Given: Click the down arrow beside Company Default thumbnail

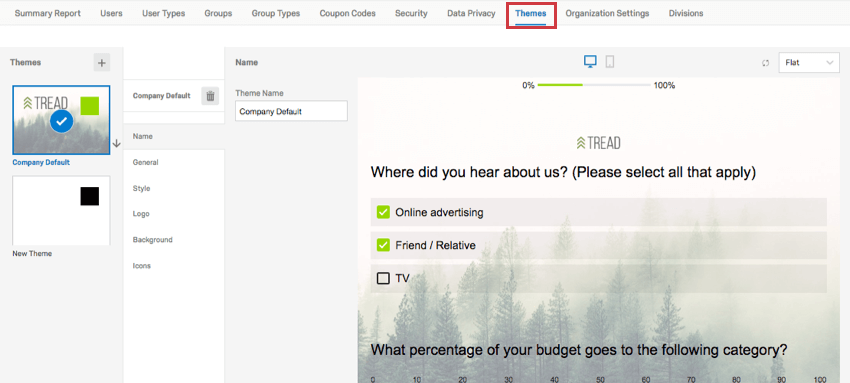Looking at the screenshot, I should pyautogui.click(x=117, y=144).
